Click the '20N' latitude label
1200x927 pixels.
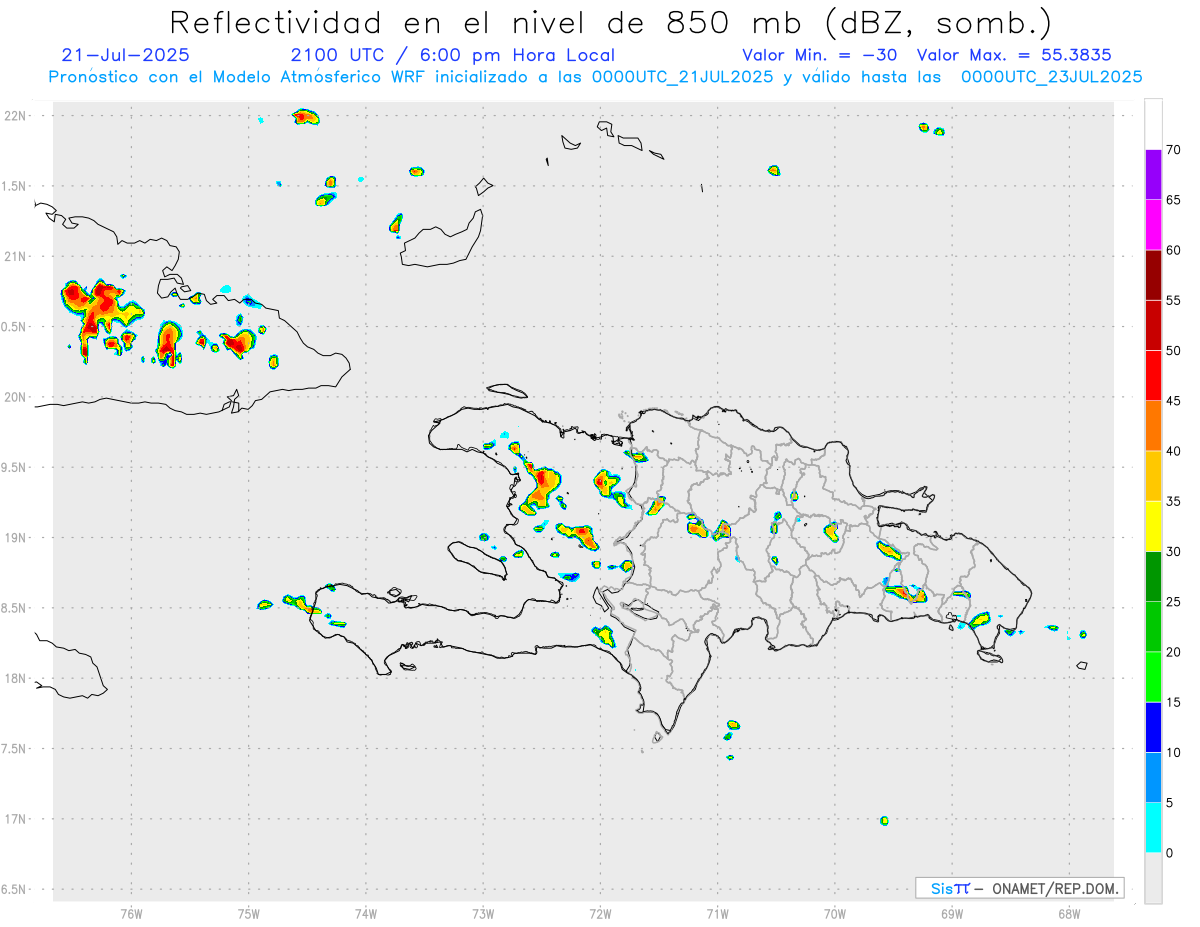tap(15, 397)
